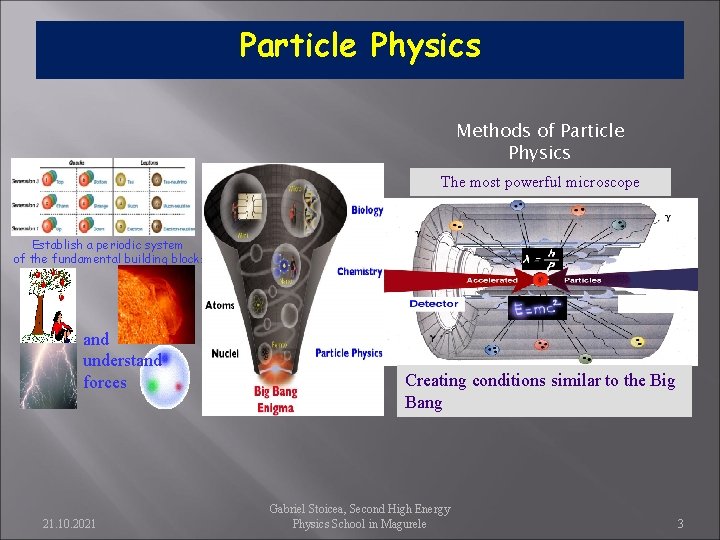Click the 'Particle Physics' slide title
The image size is (720, 540).
(360, 46)
